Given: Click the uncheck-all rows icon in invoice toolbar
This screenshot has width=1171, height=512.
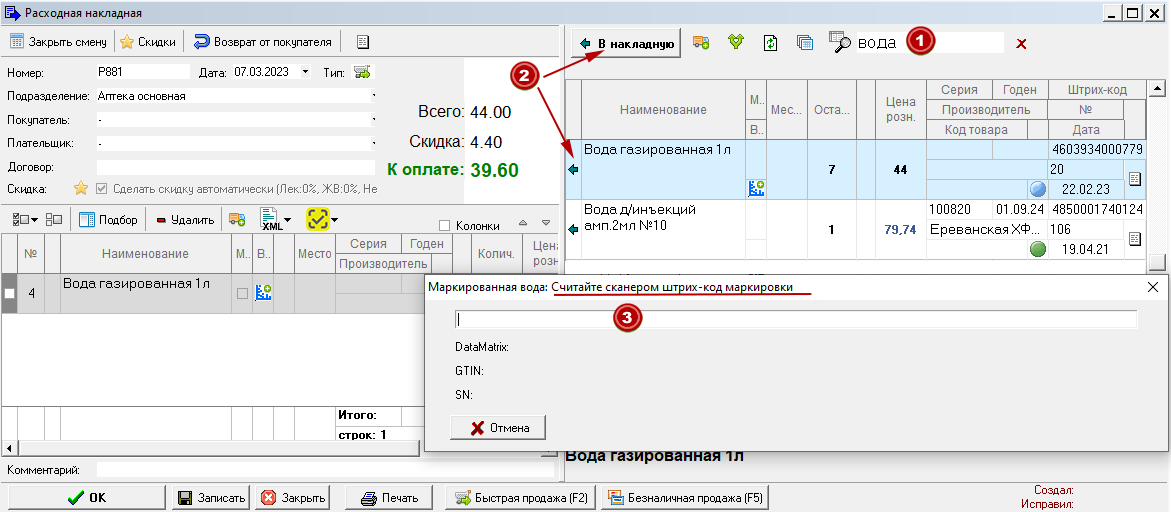Looking at the screenshot, I should pos(54,219).
